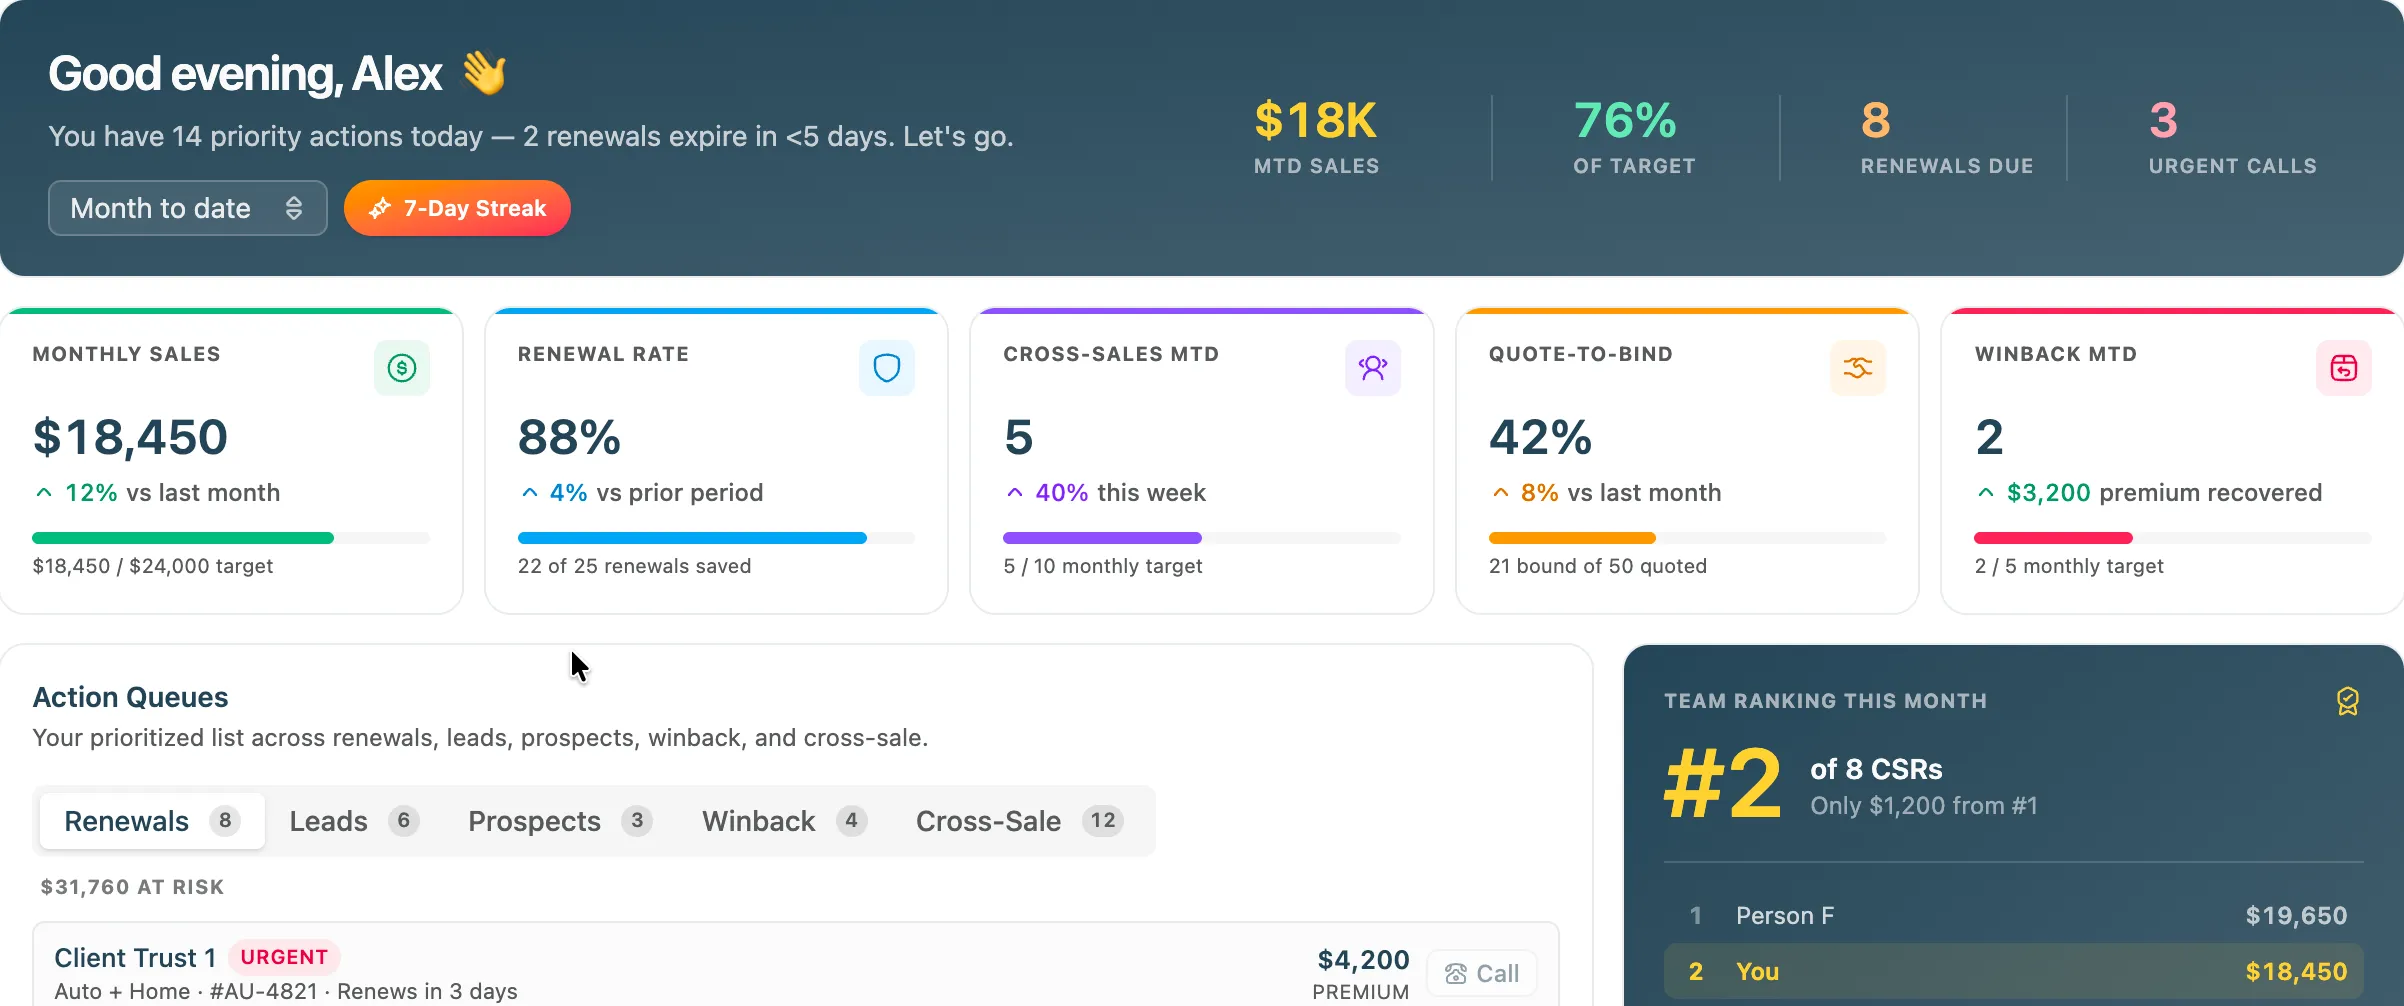2404x1006 pixels.
Task: Click the Quote-to-Bind orange progress bar
Action: pos(1572,538)
